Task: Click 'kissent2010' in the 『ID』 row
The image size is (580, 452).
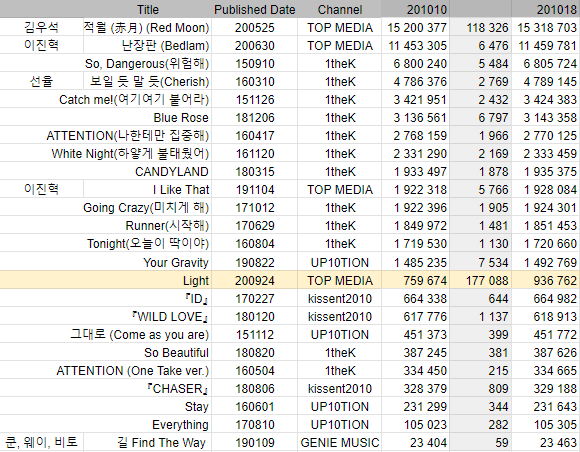Action: click(340, 298)
